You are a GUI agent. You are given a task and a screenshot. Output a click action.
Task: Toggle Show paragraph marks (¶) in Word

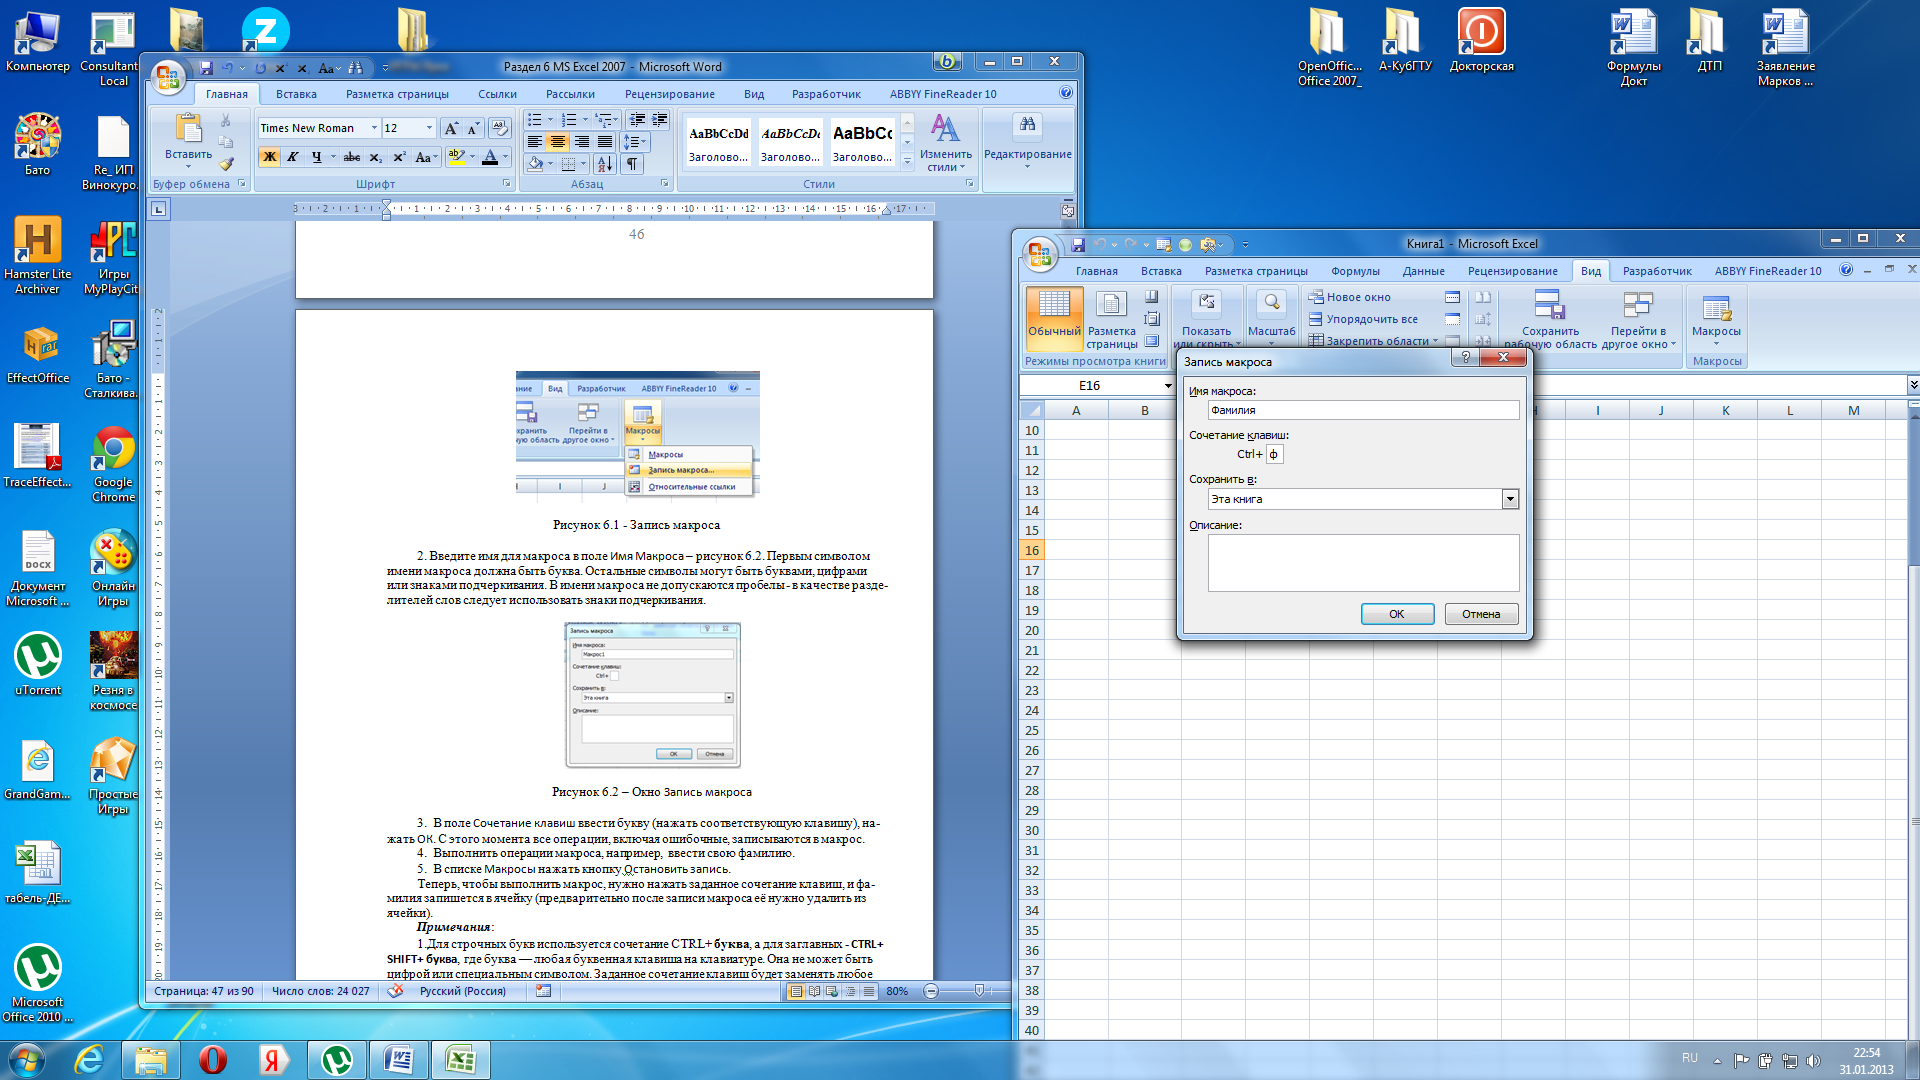coord(632,164)
